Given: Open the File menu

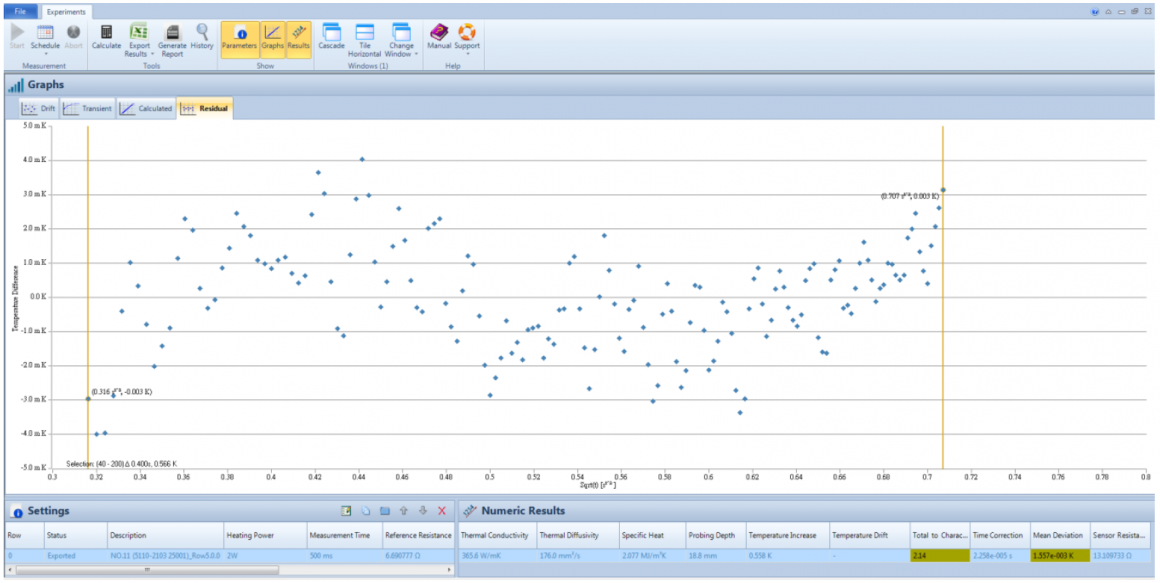Looking at the screenshot, I should (x=20, y=11).
